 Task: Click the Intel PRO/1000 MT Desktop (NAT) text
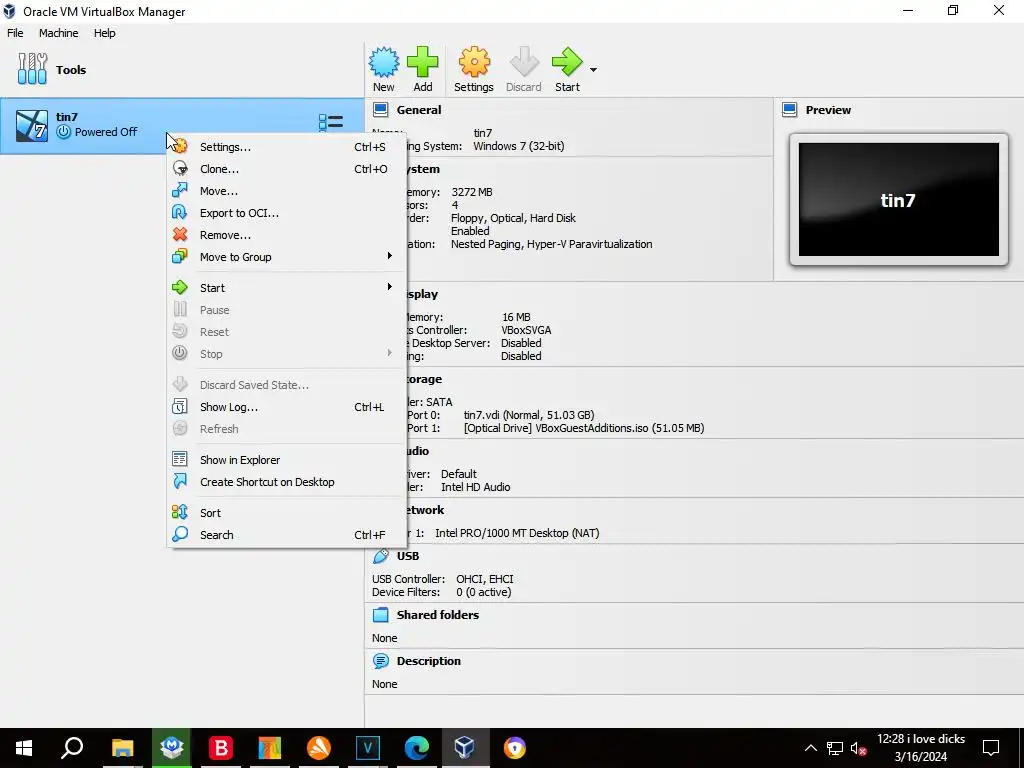(x=517, y=533)
